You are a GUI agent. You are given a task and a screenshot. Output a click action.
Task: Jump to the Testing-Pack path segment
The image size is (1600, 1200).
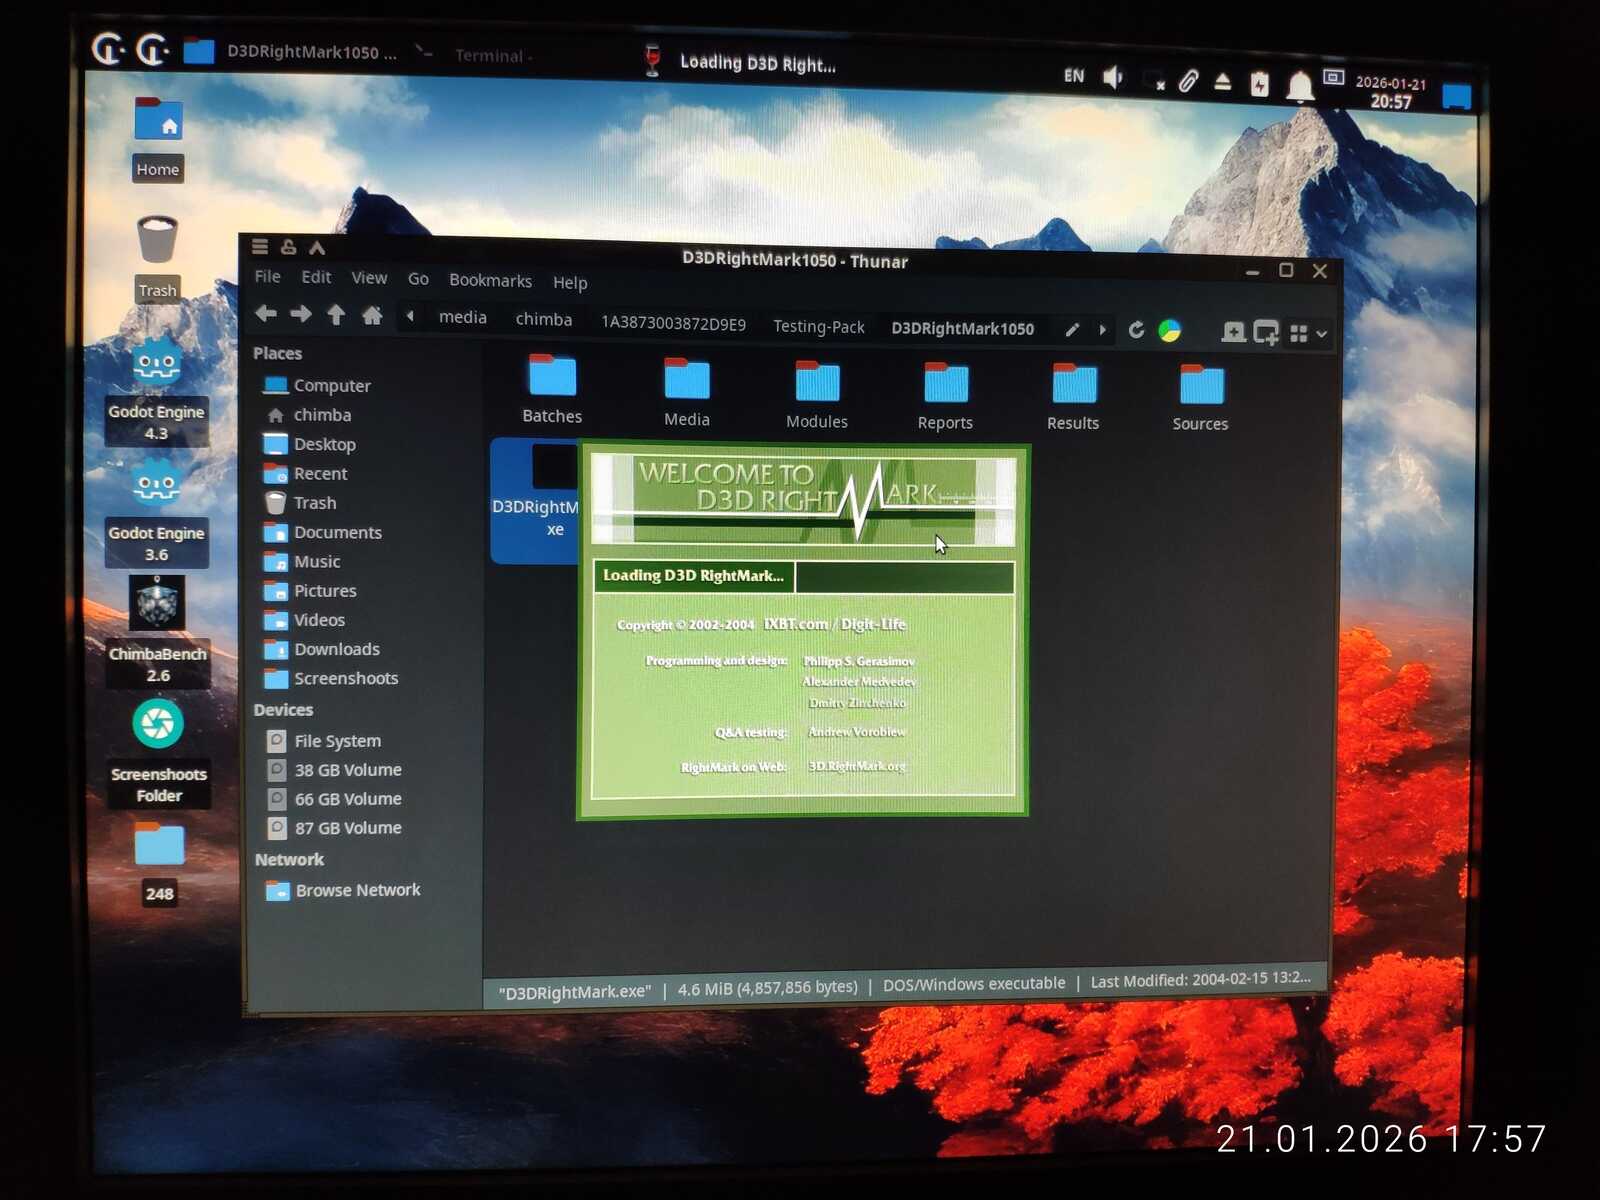819,327
